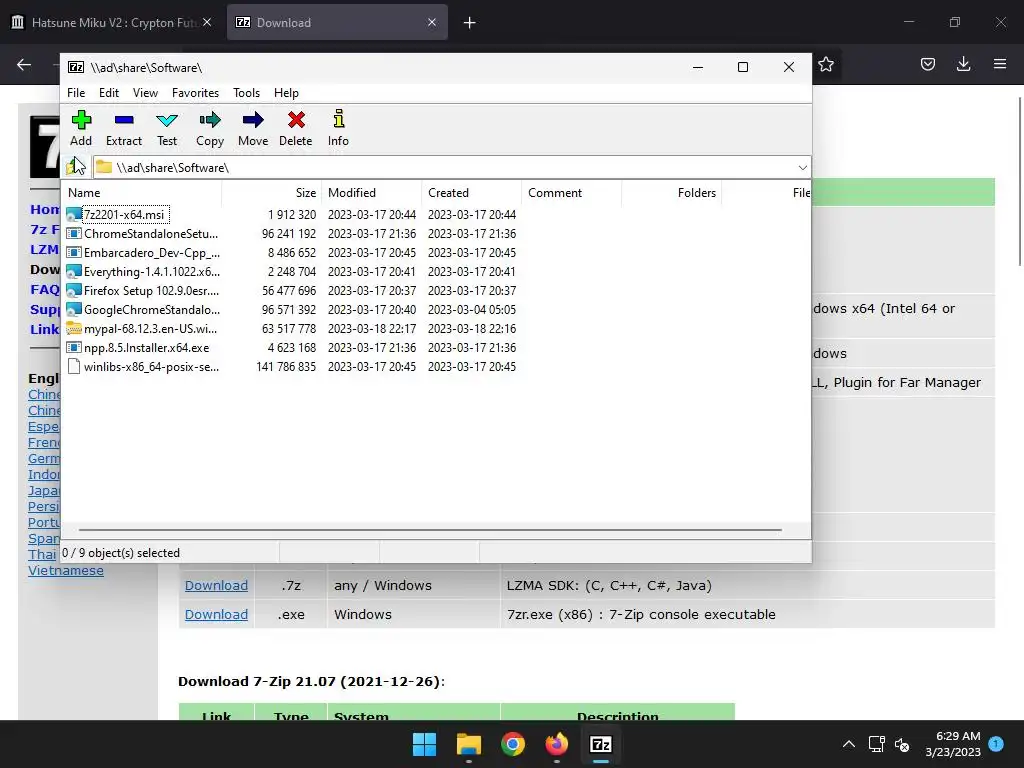The width and height of the screenshot is (1024, 768).
Task: Click the 7-Zip title bar app icon
Action: (x=76, y=67)
